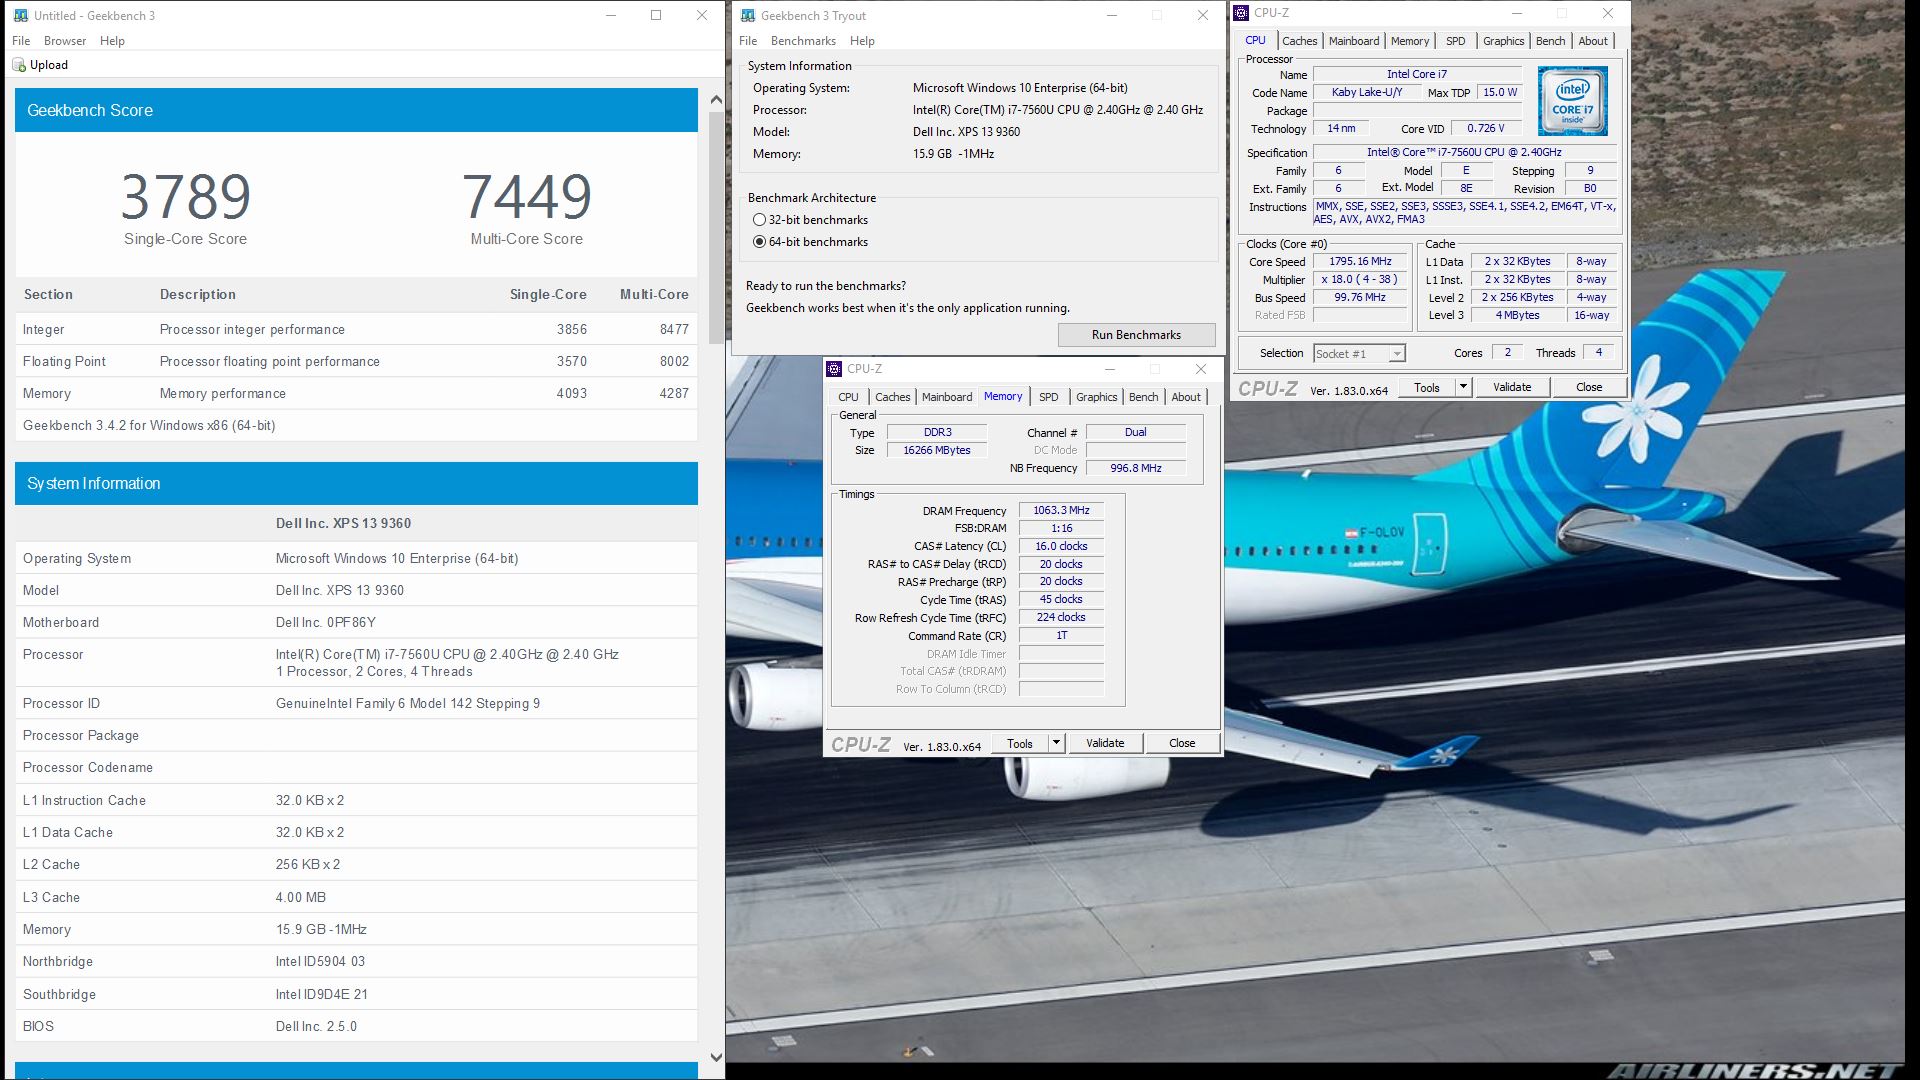The width and height of the screenshot is (1920, 1080).
Task: Click Validate button in top CPU-Z window
Action: 1511,387
